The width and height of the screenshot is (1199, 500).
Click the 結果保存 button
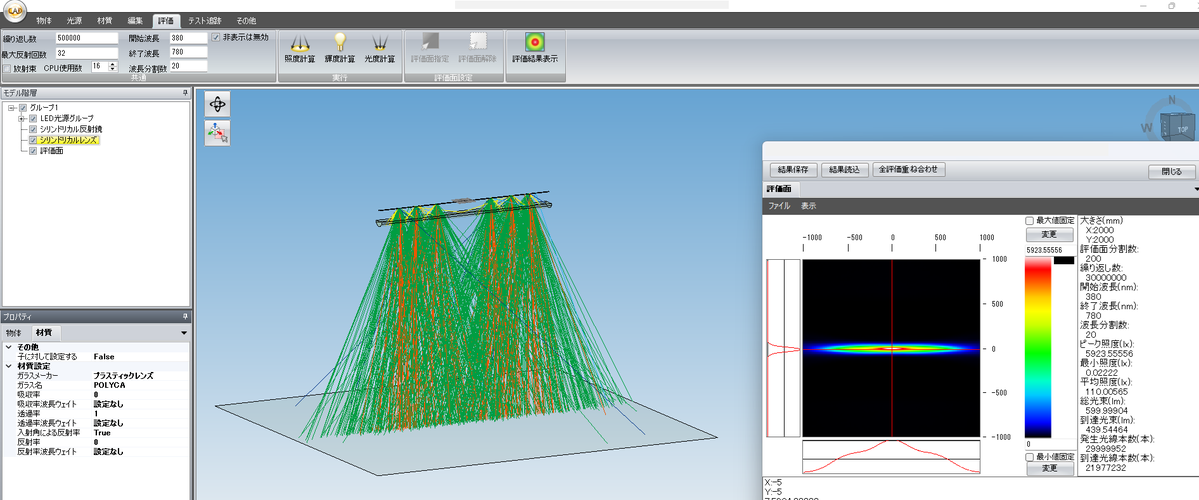point(793,170)
